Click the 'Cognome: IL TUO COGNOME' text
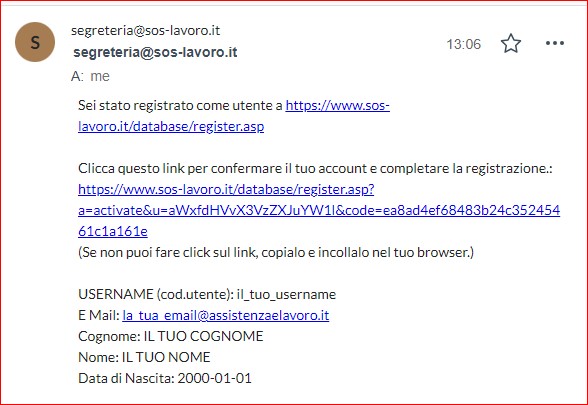This screenshot has height=405, width=588. point(171,336)
